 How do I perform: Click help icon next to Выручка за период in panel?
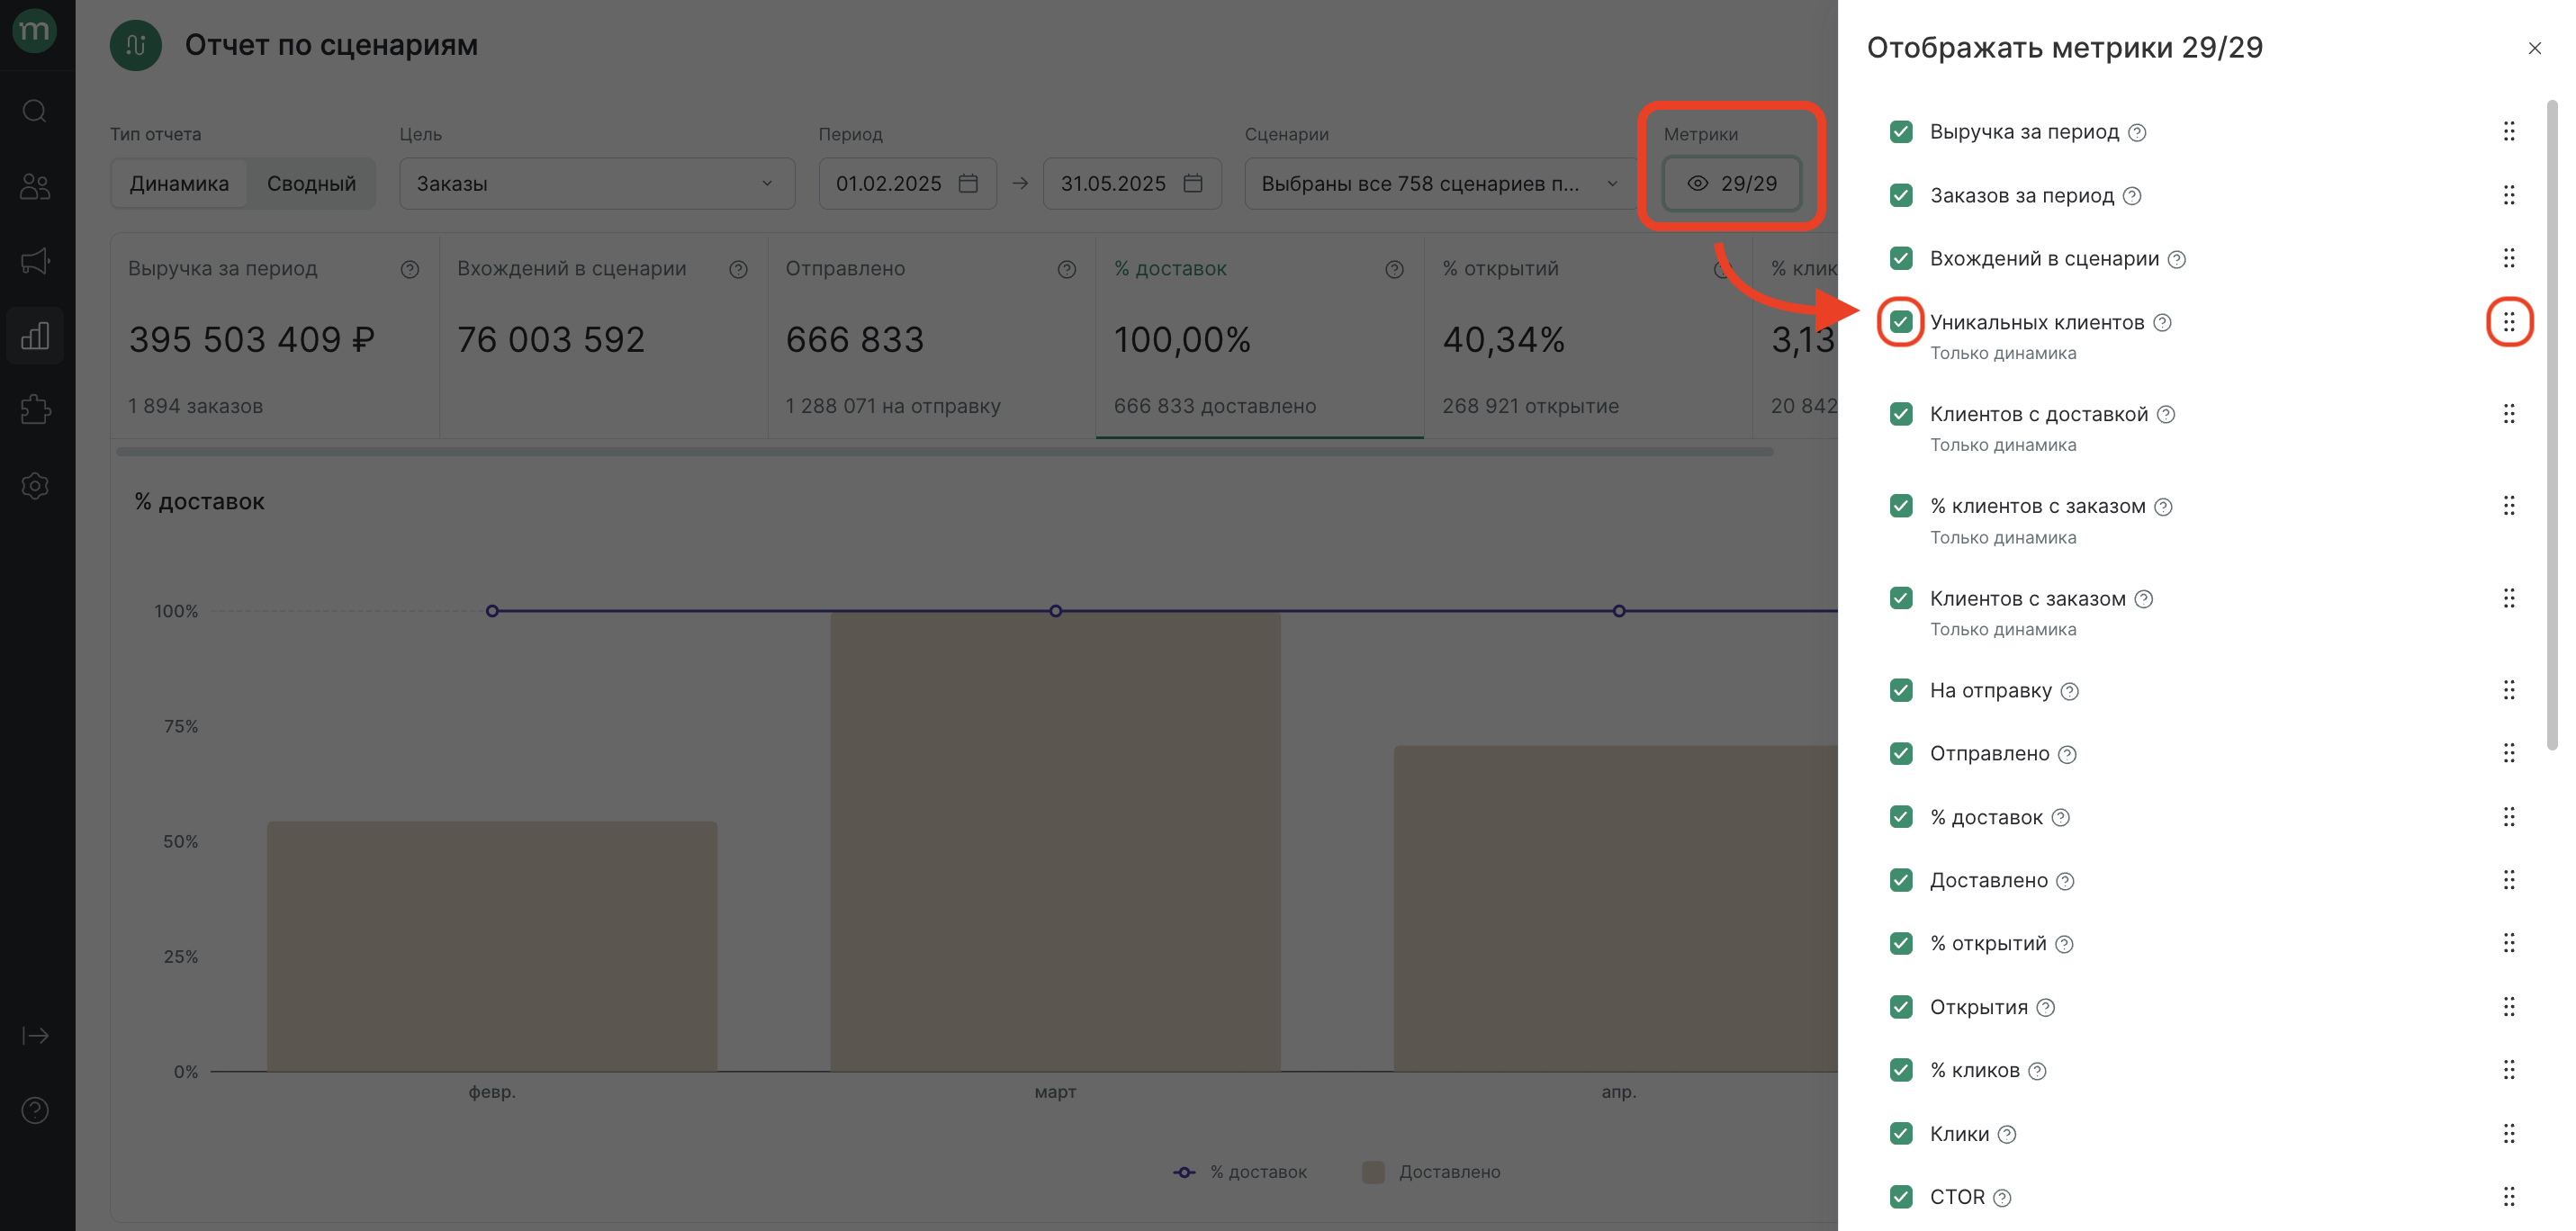point(2137,132)
